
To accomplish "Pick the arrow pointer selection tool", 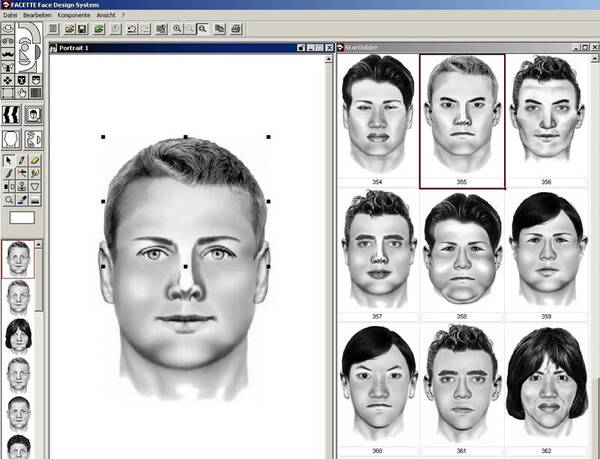I will 8,160.
